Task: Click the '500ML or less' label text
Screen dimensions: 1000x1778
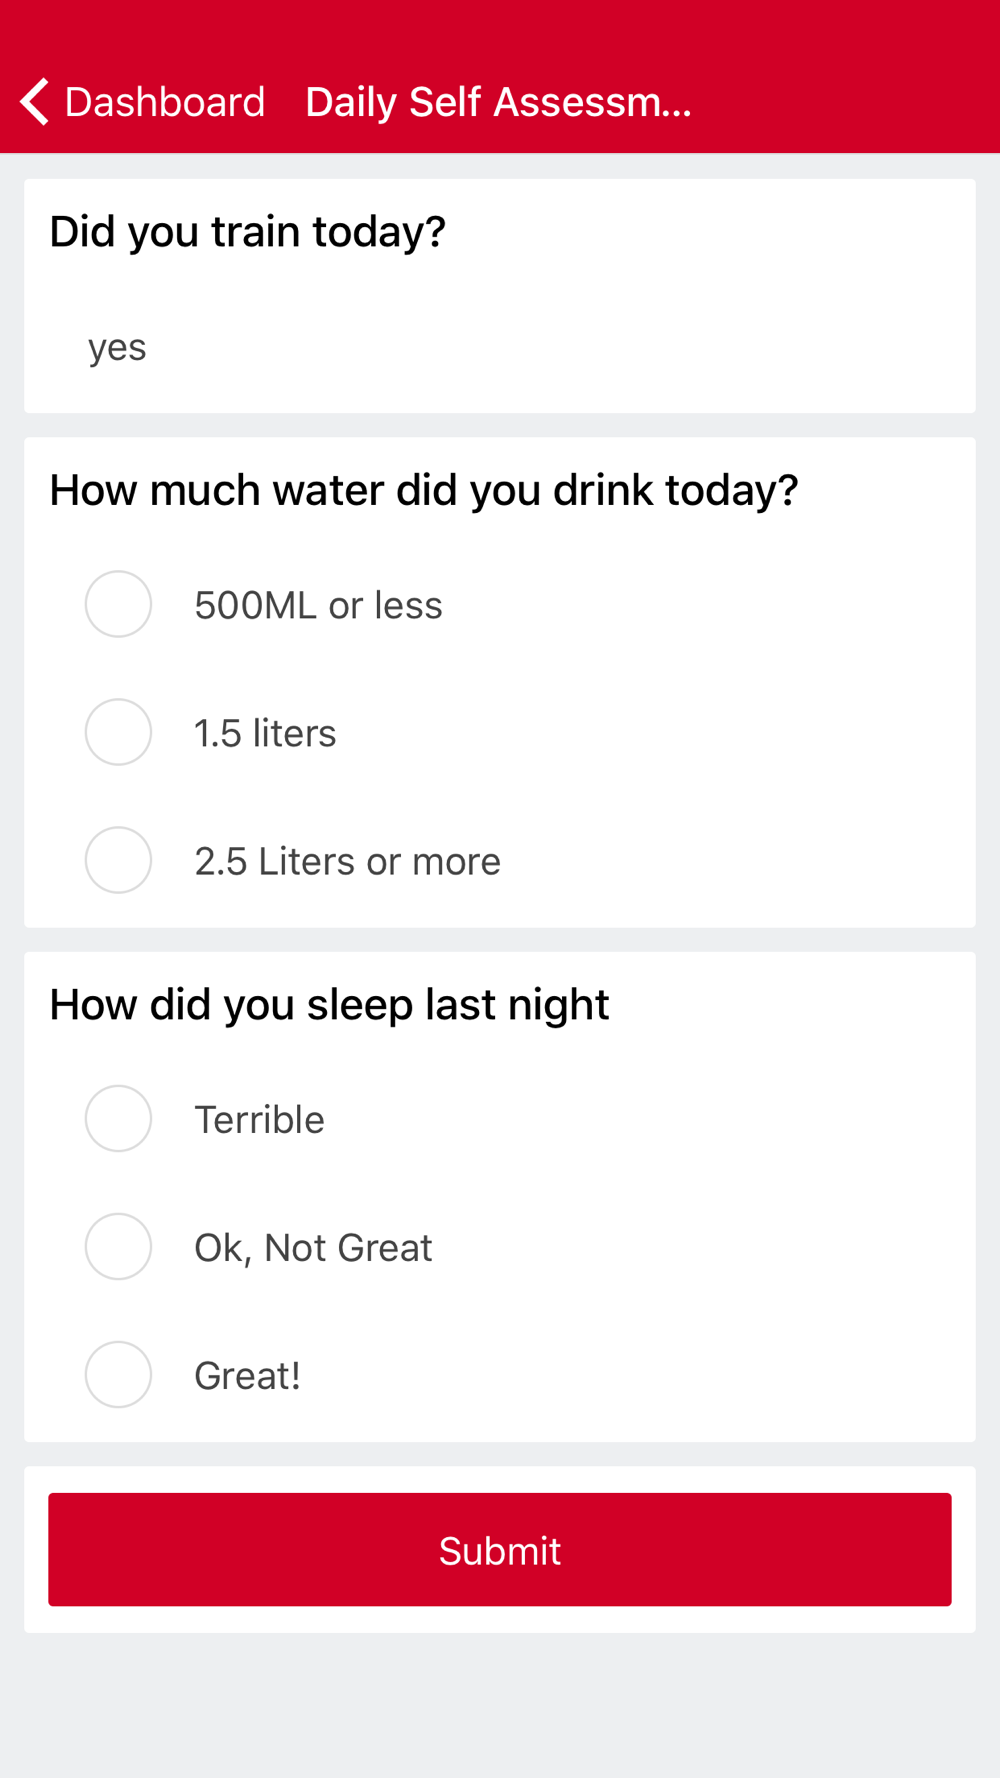Action: point(318,606)
